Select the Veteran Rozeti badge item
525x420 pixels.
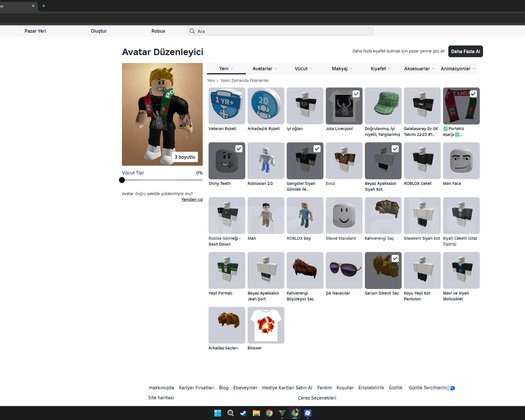(x=227, y=106)
